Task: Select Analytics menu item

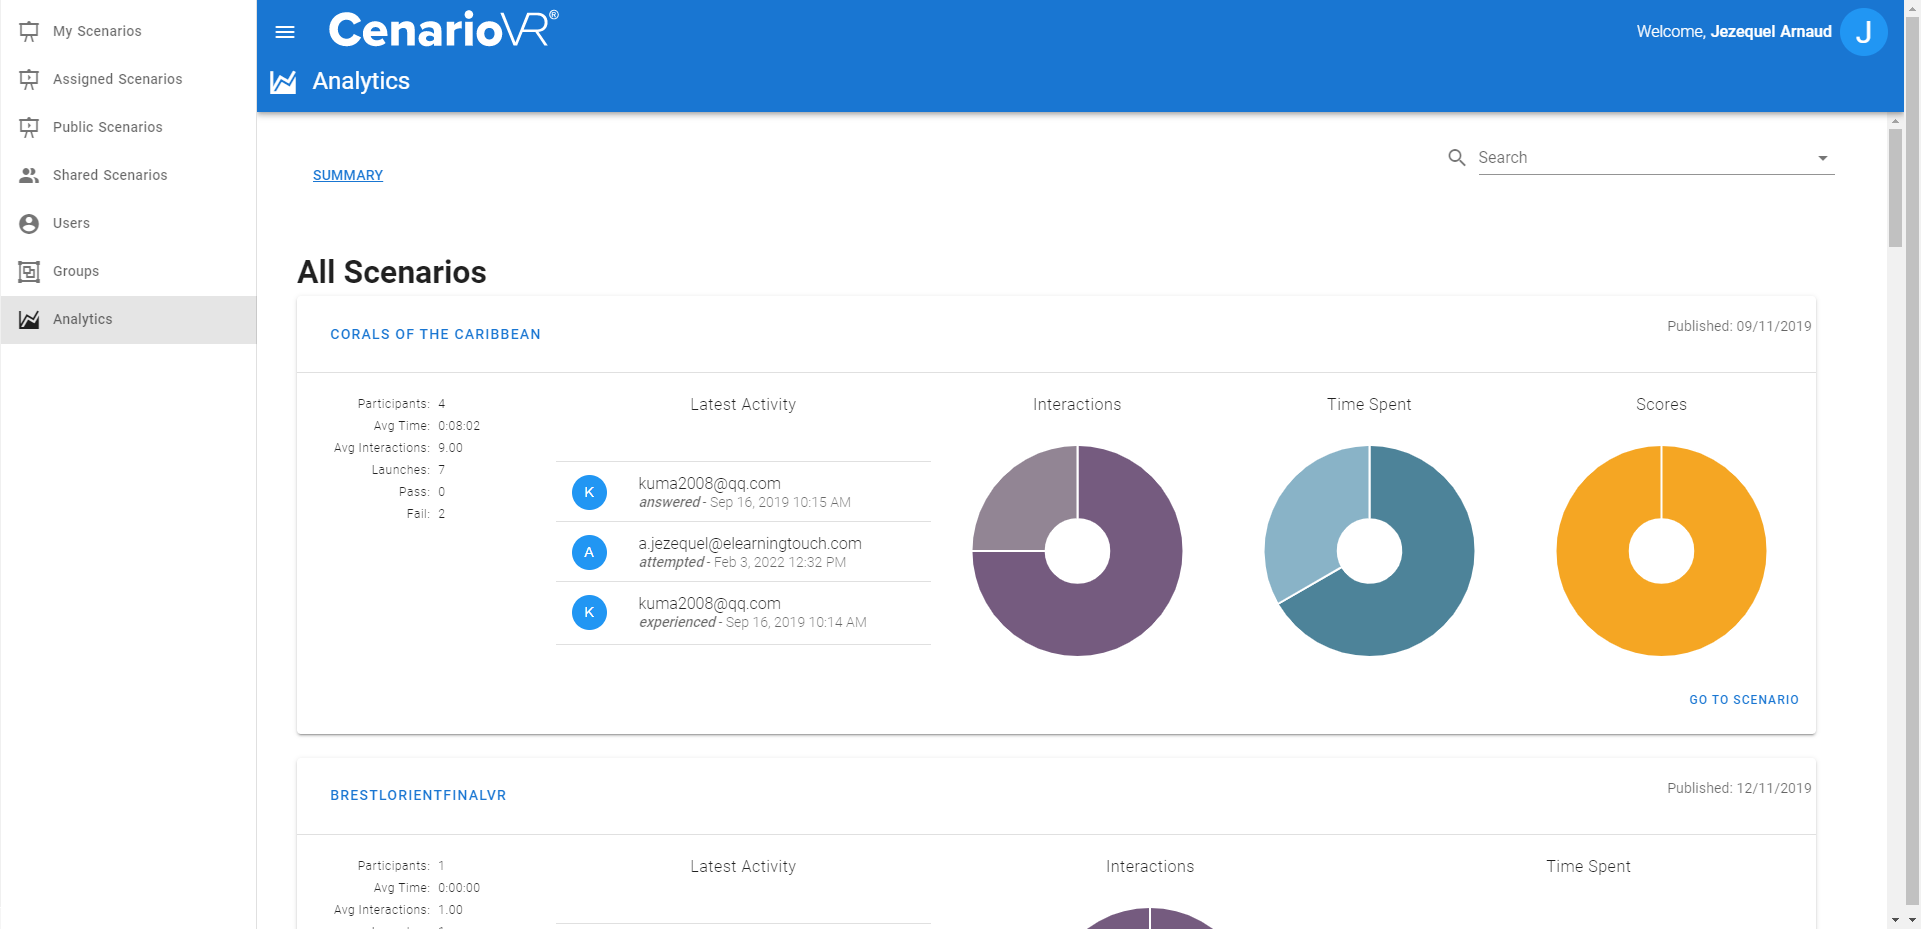Action: pyautogui.click(x=128, y=319)
